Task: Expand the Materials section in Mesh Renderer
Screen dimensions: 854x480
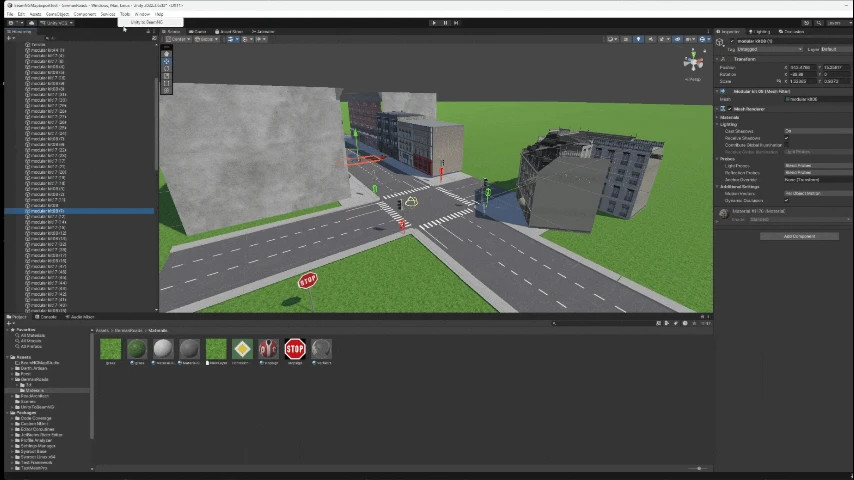Action: pyautogui.click(x=717, y=117)
